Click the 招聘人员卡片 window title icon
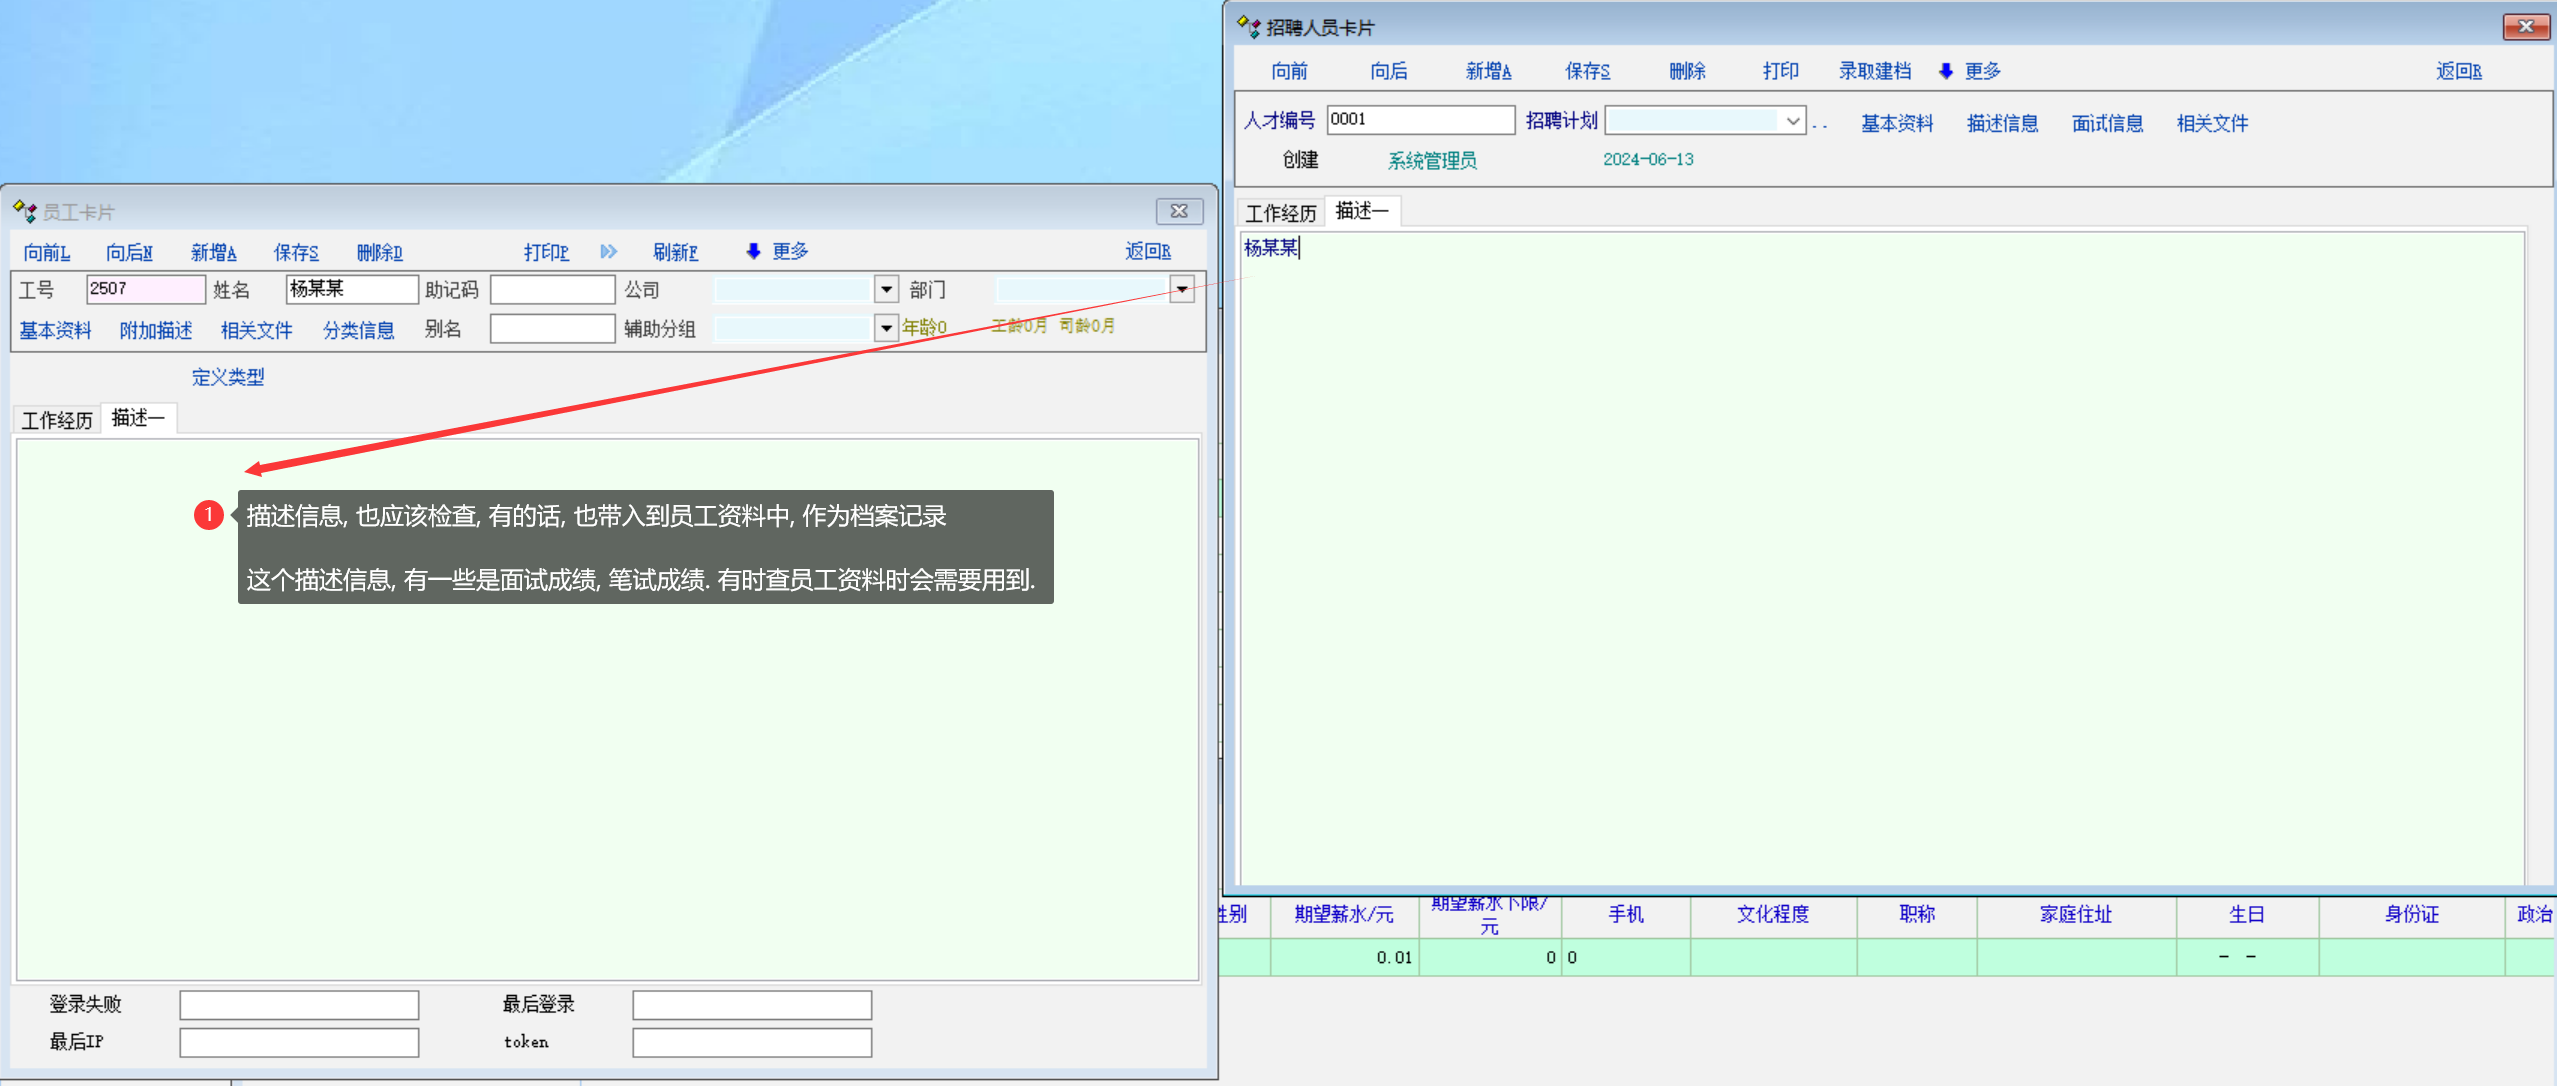This screenshot has height=1086, width=2557. 1248,27
